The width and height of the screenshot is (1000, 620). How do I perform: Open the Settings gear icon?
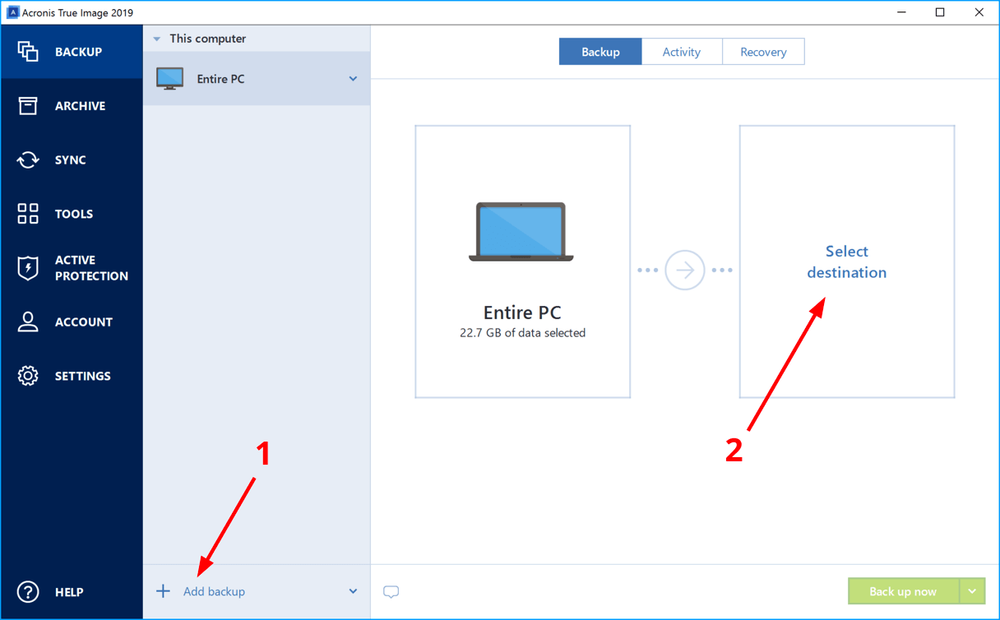[27, 376]
